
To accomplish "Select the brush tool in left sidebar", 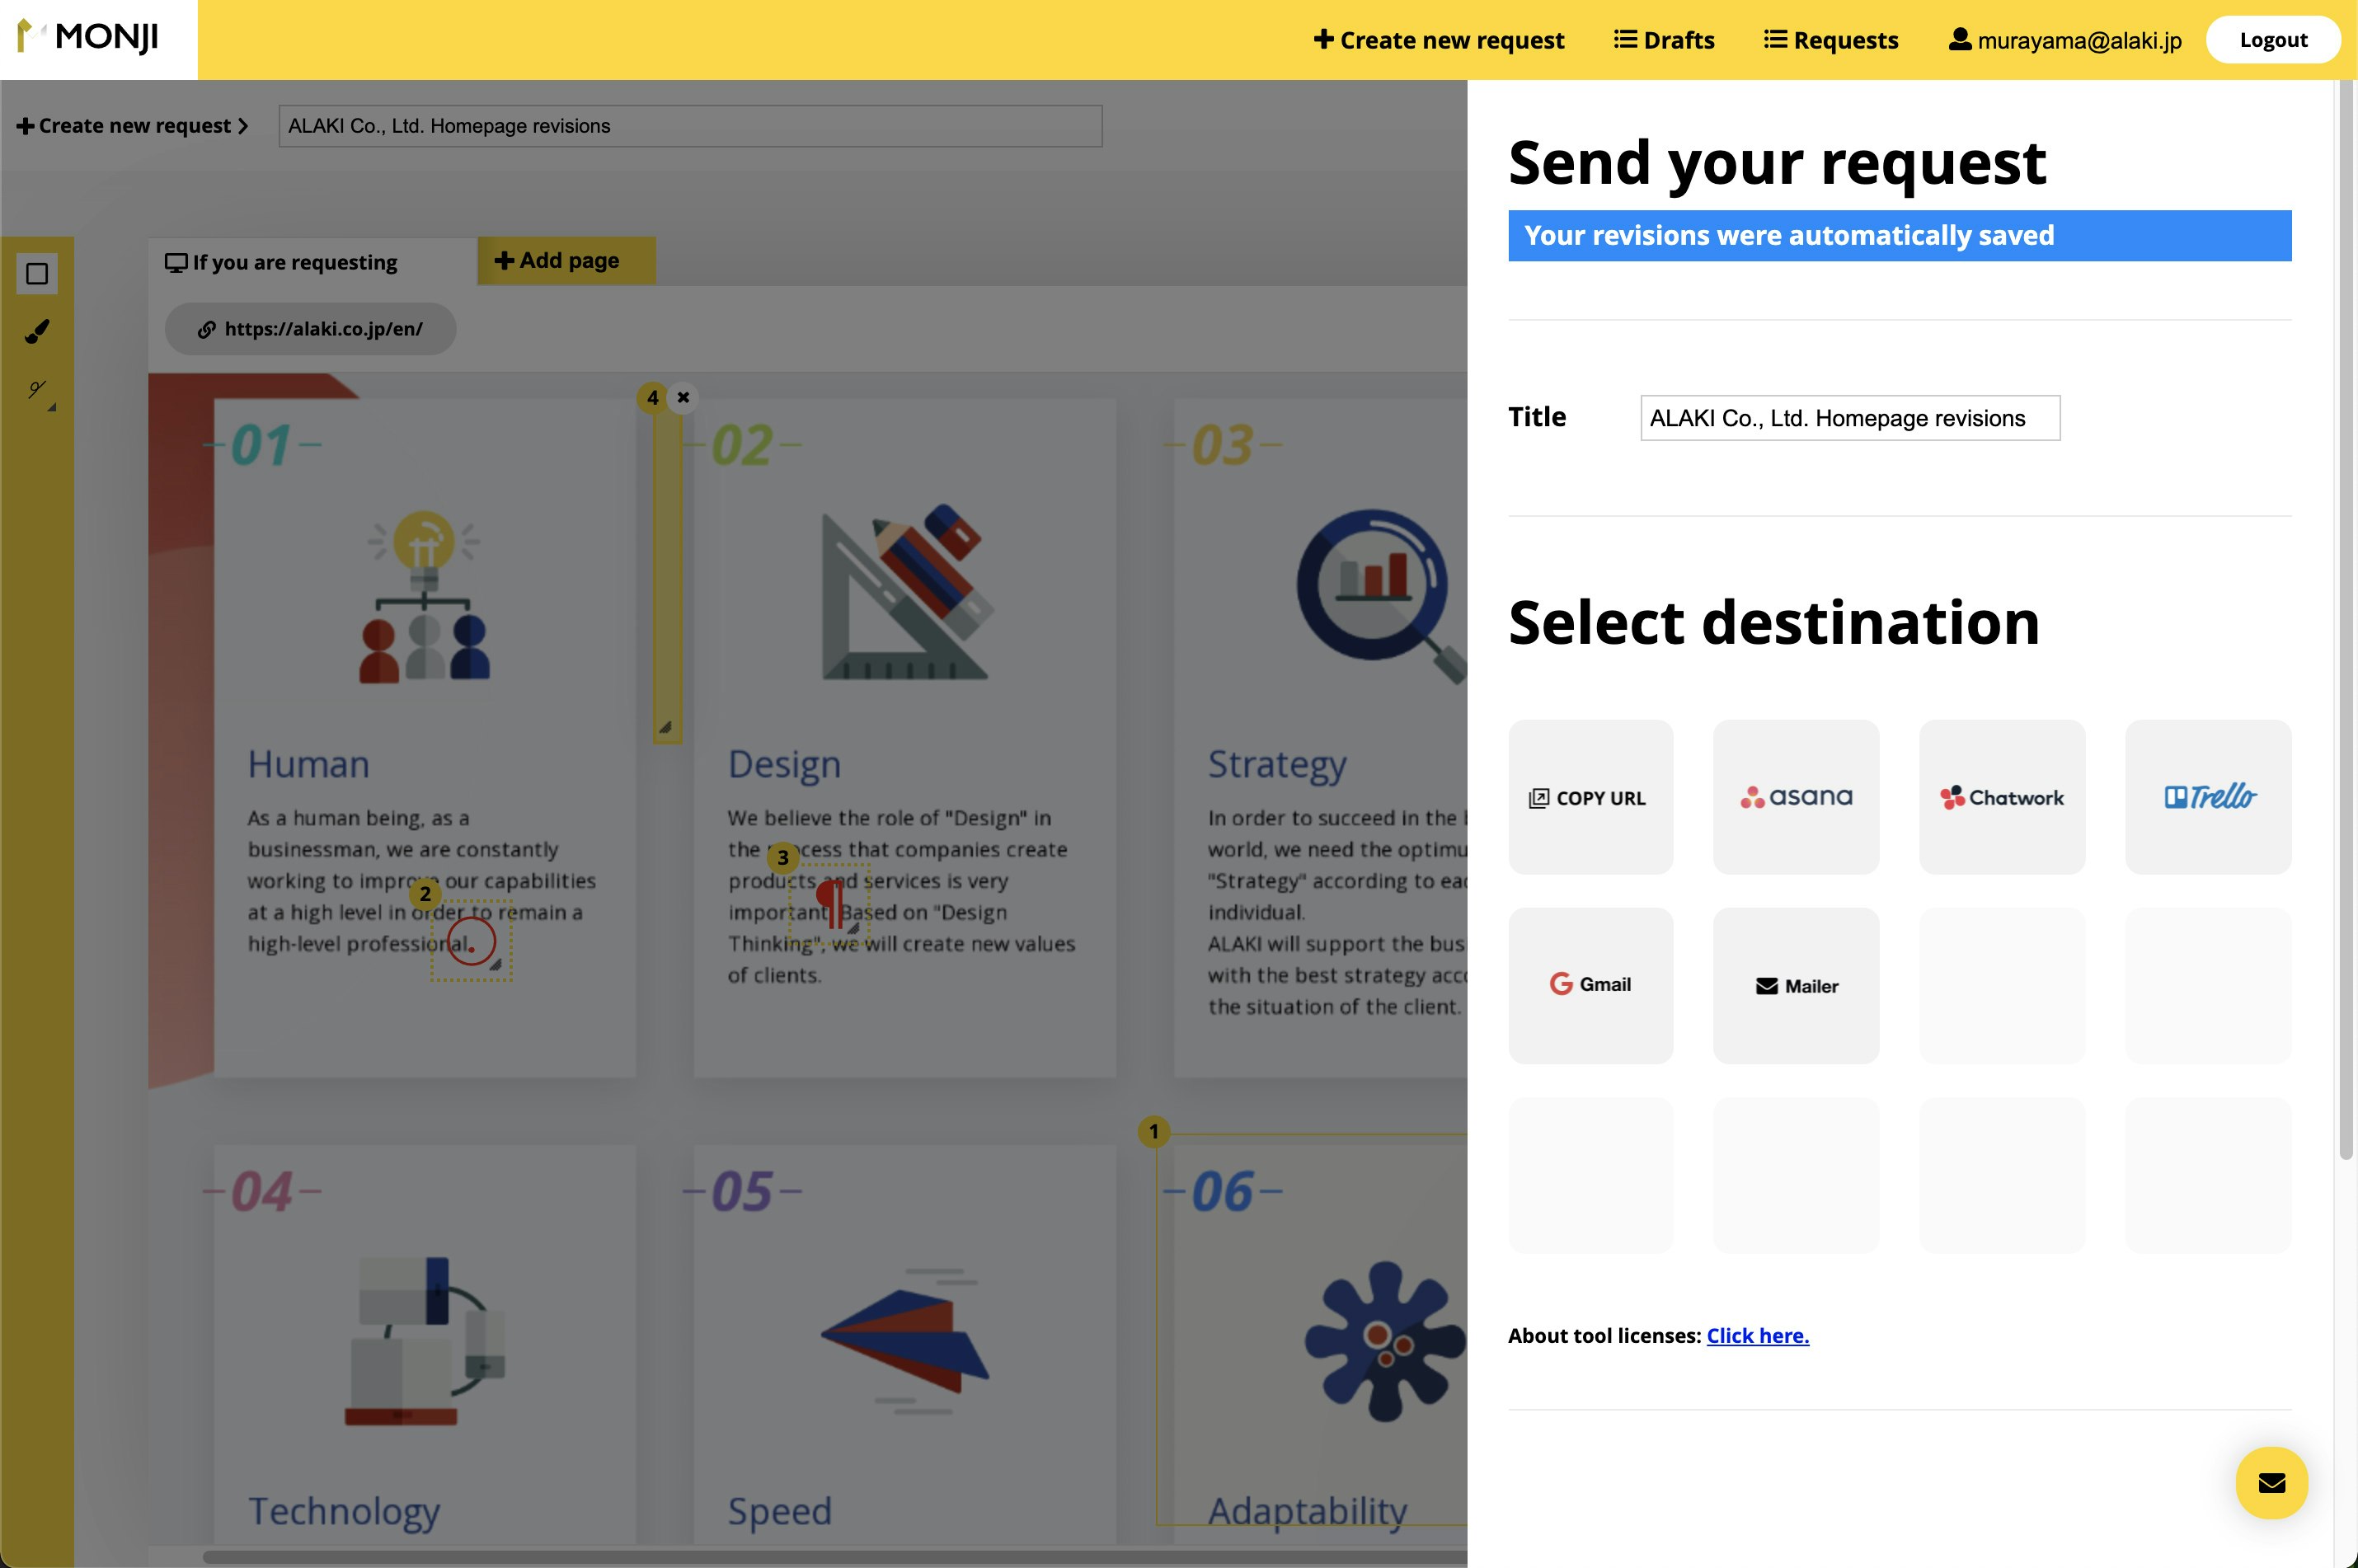I will coord(37,331).
